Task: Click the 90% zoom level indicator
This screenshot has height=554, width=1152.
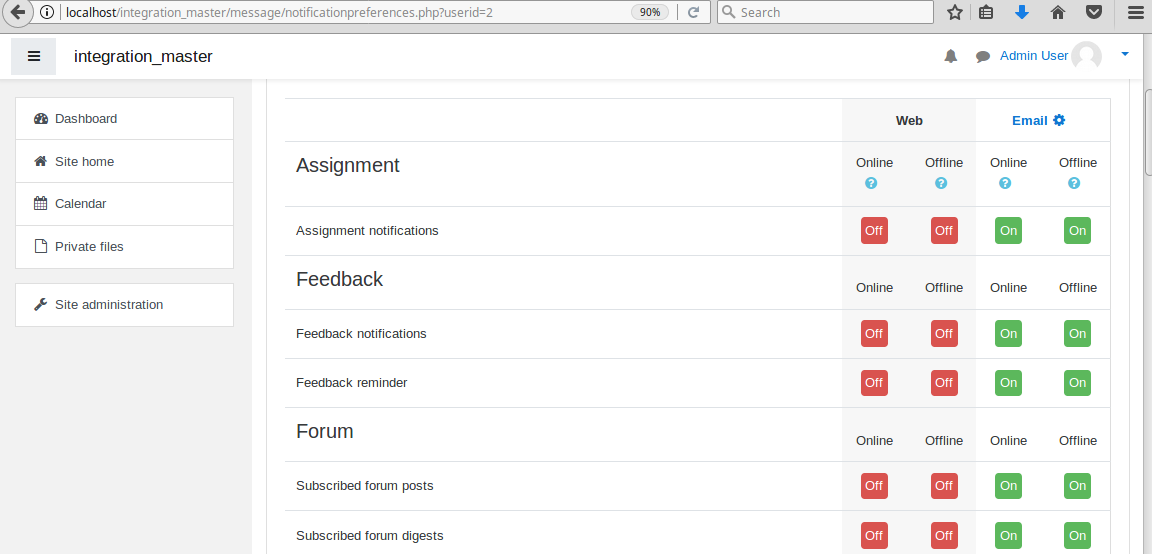Action: [x=649, y=12]
